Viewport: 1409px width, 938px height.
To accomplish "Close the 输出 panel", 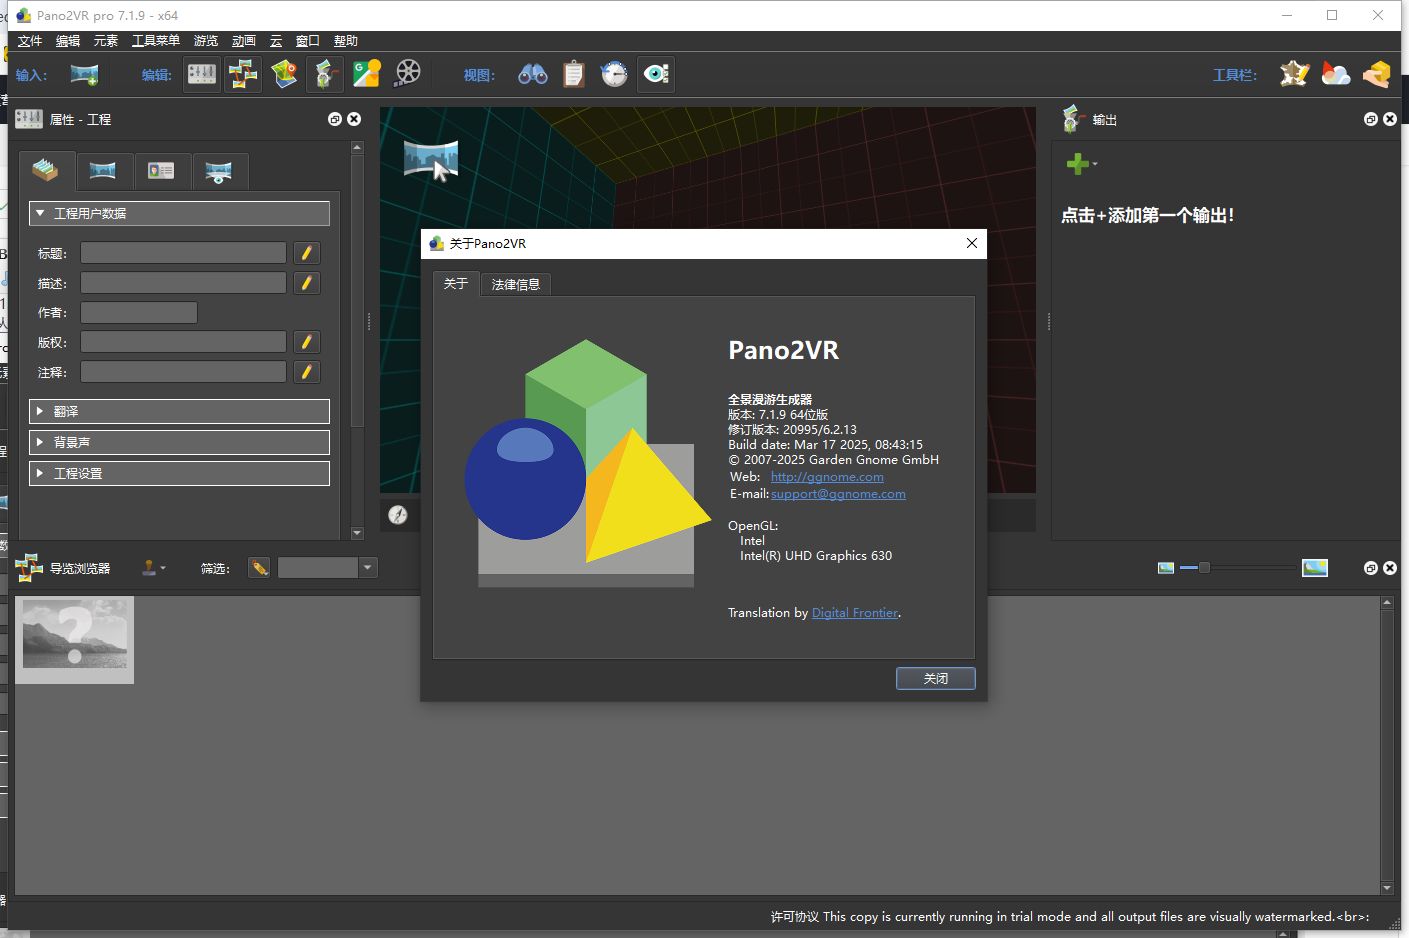I will (x=1390, y=119).
